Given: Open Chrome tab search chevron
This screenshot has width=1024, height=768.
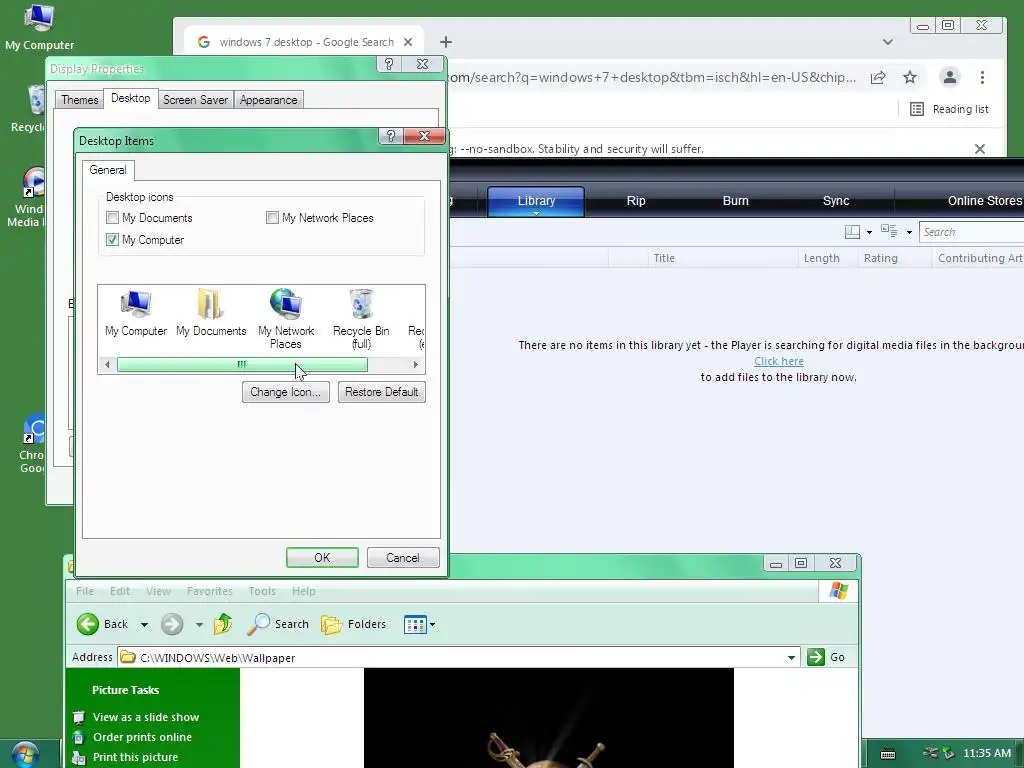Looking at the screenshot, I should pyautogui.click(x=888, y=42).
